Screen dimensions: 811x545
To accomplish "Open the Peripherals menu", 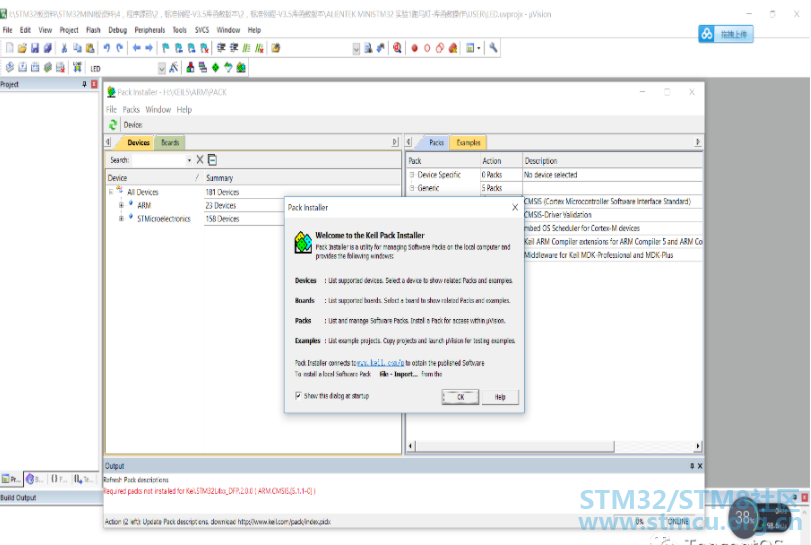I will pos(149,30).
